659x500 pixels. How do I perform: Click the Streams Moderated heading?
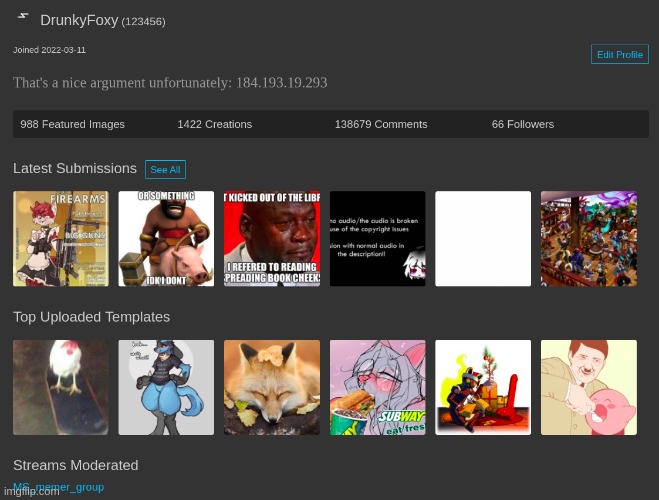click(x=76, y=465)
